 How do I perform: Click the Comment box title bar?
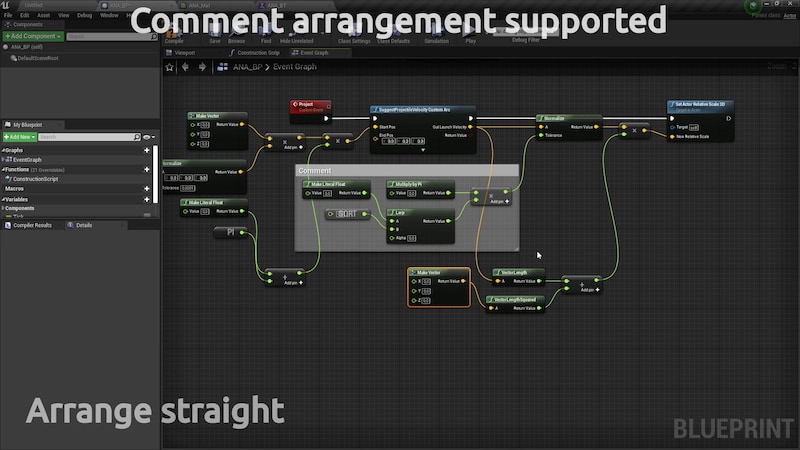(x=407, y=170)
